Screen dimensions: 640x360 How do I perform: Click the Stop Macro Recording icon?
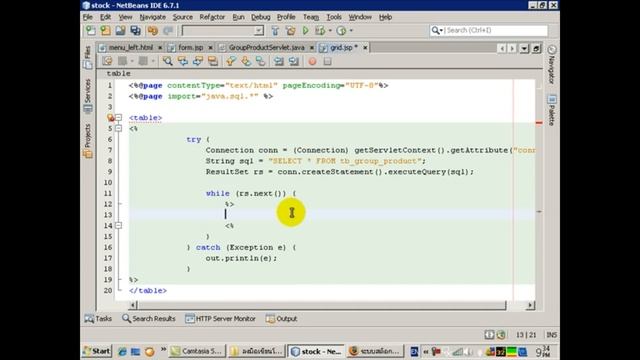(327, 61)
